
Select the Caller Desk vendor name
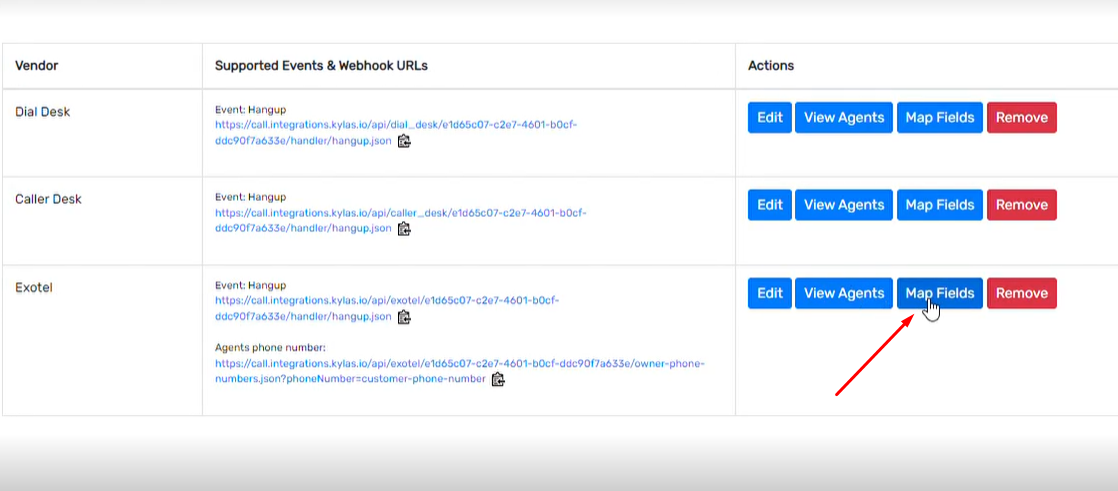(x=48, y=200)
